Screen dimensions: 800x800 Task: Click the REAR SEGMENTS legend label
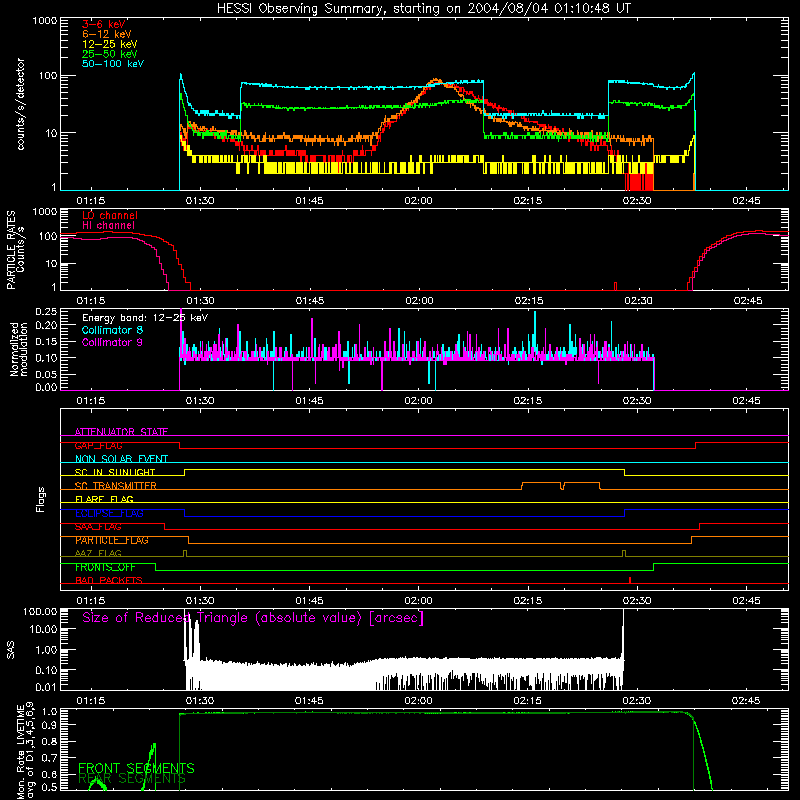(132, 779)
